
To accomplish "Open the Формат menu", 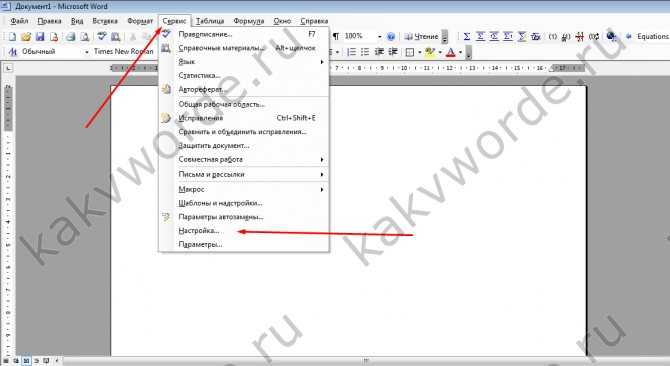I will pos(140,21).
